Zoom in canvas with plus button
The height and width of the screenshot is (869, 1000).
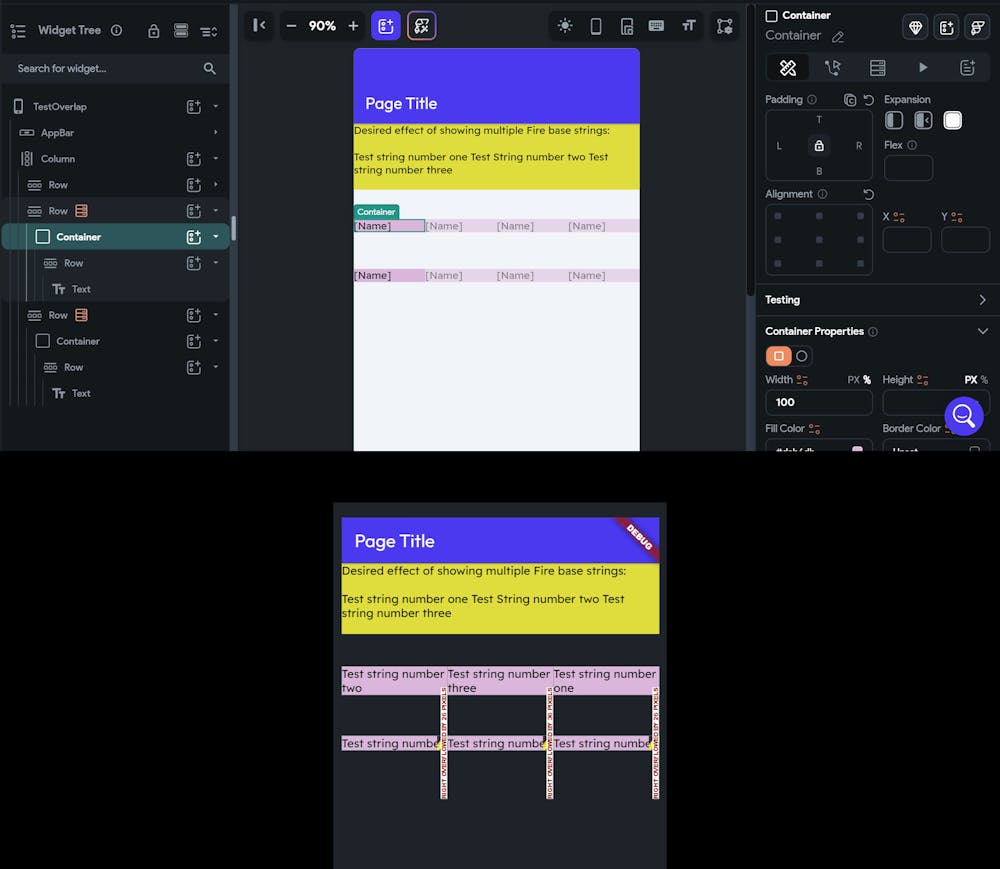click(x=353, y=26)
